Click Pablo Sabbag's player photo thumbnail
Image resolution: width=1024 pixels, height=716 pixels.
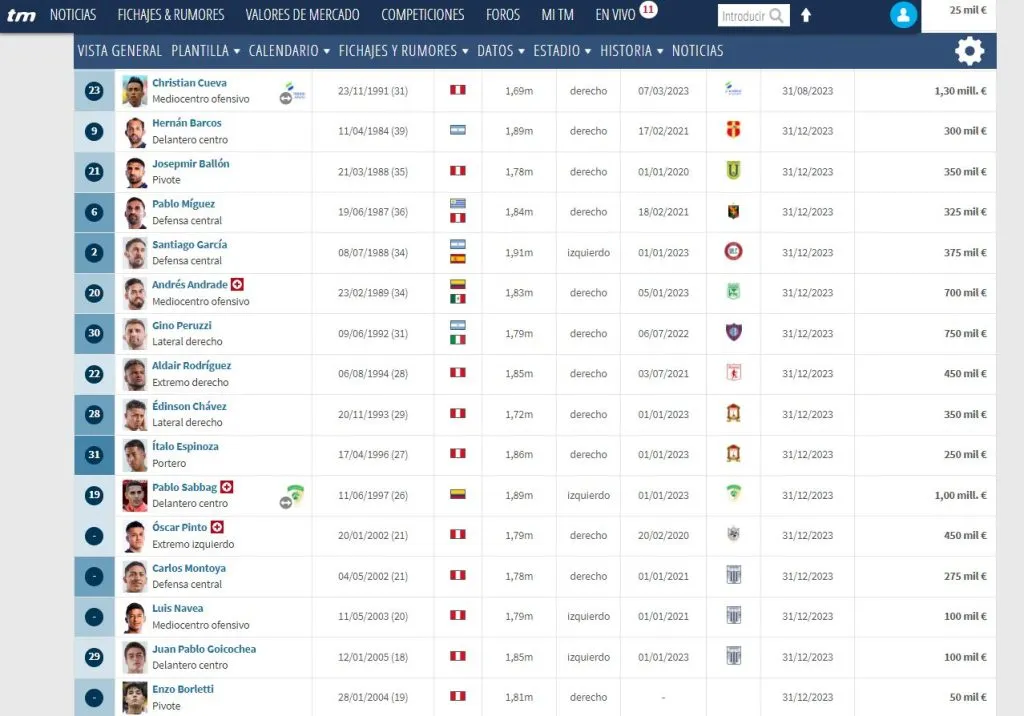click(134, 495)
